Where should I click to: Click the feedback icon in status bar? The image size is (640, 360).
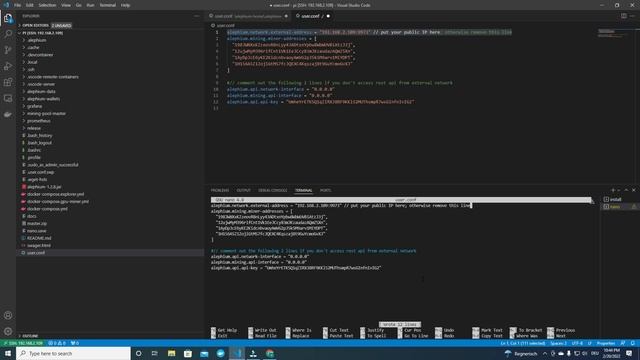[623, 343]
